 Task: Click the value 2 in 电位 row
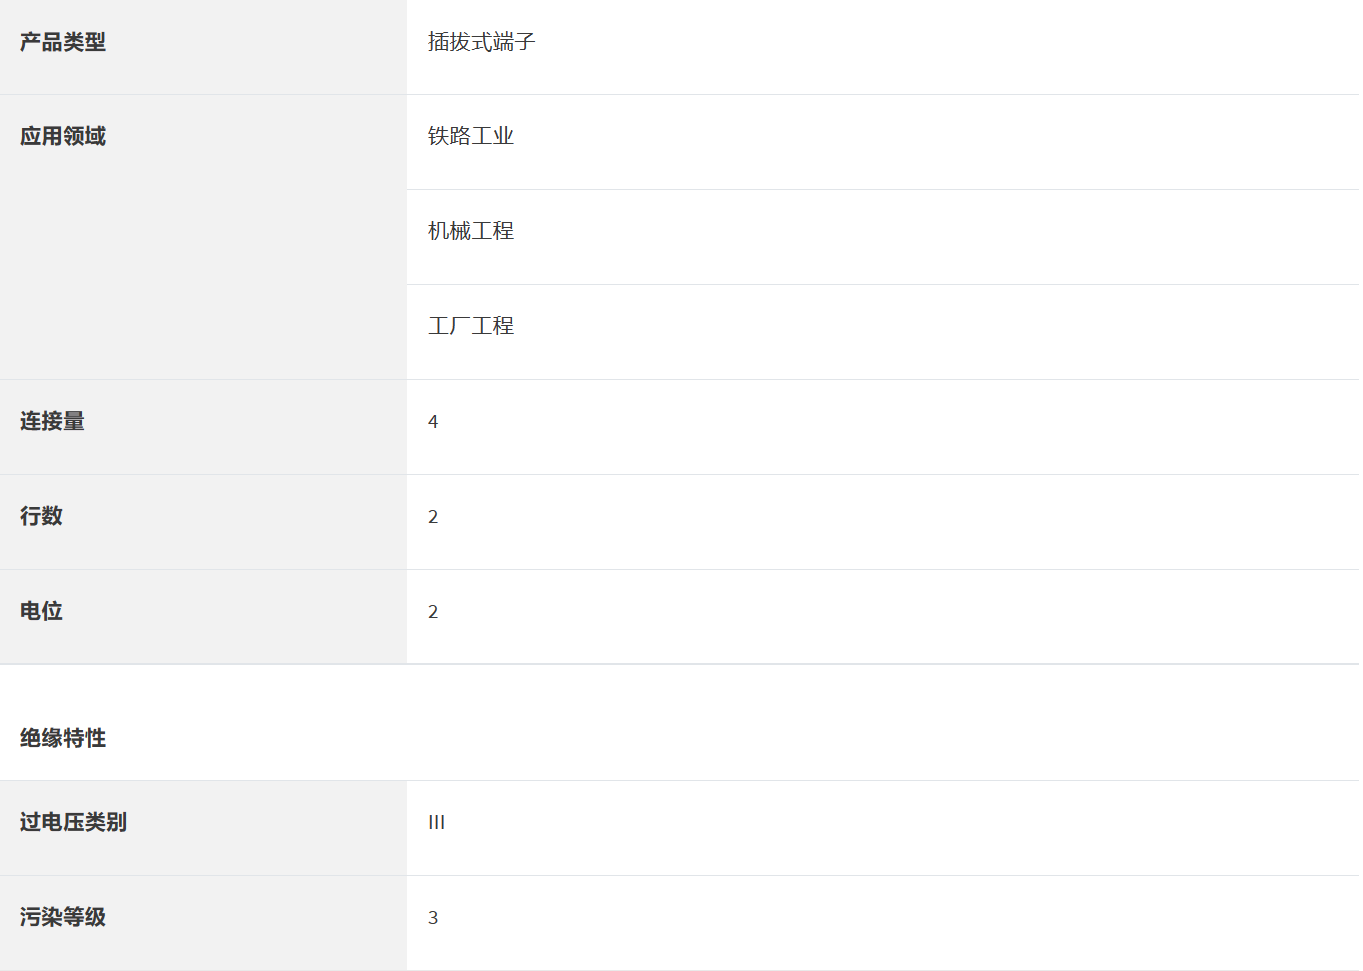433,612
